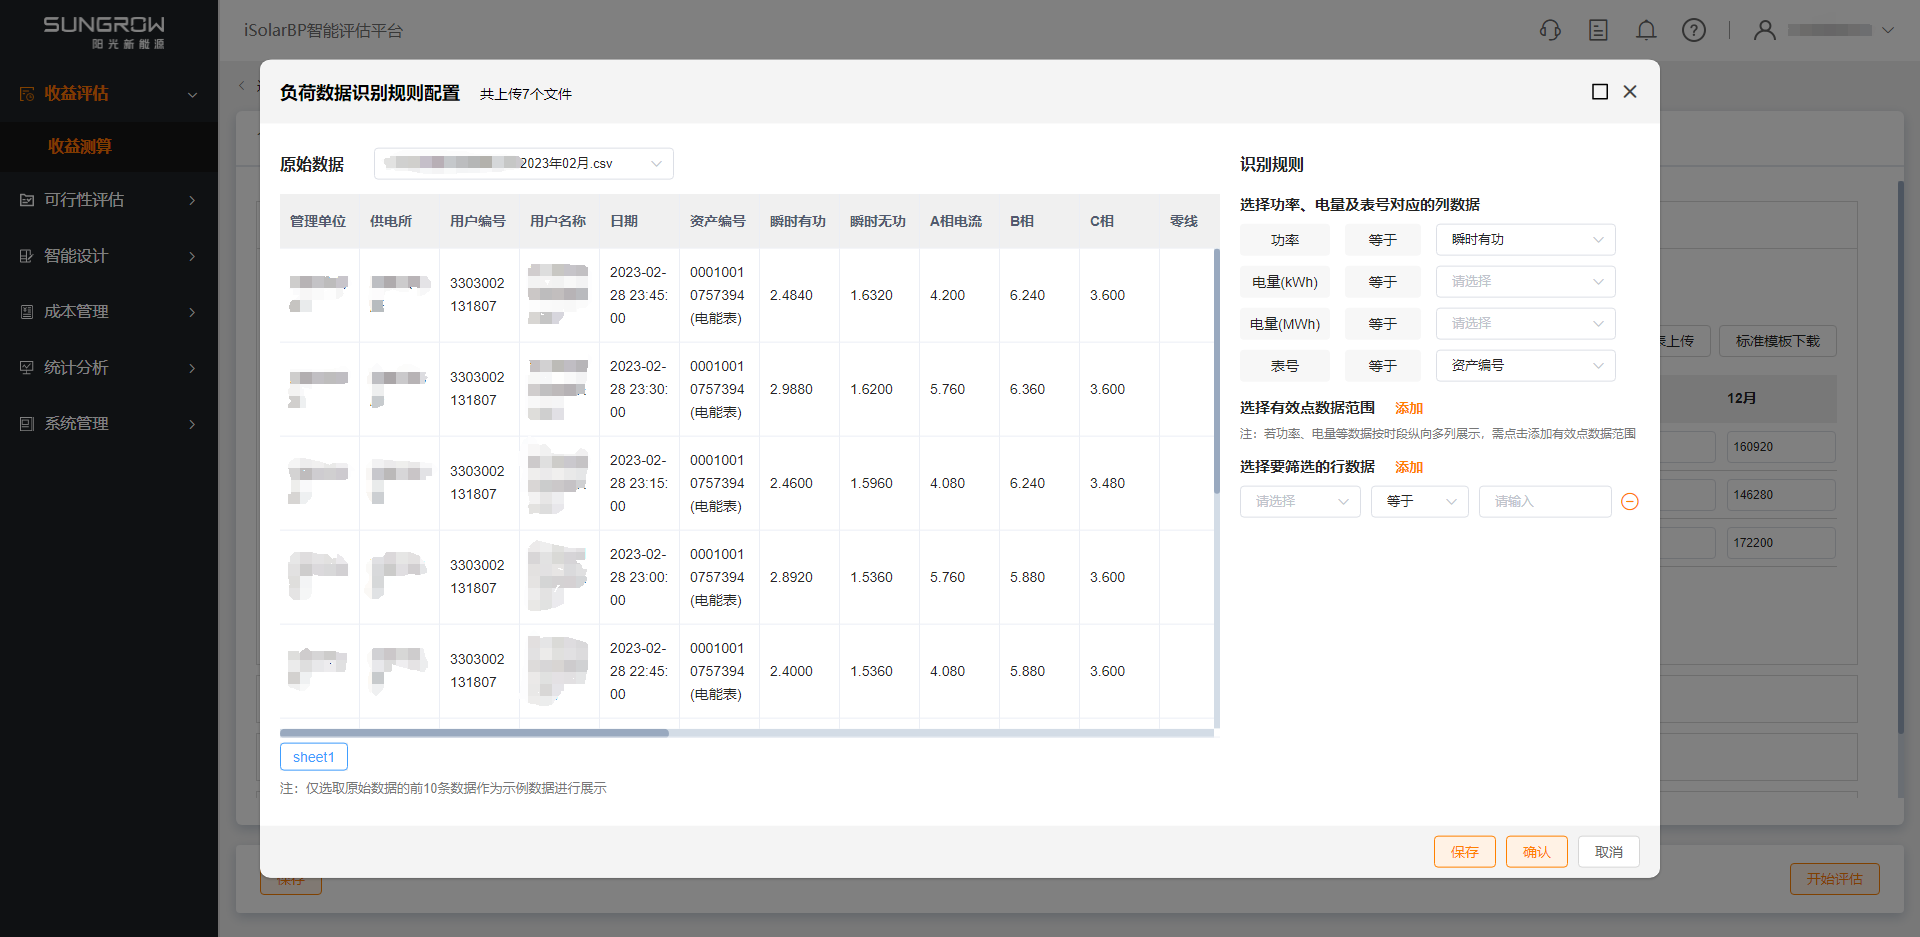1920x937 pixels.
Task: Select the sheet1 tab
Action: pyautogui.click(x=314, y=757)
